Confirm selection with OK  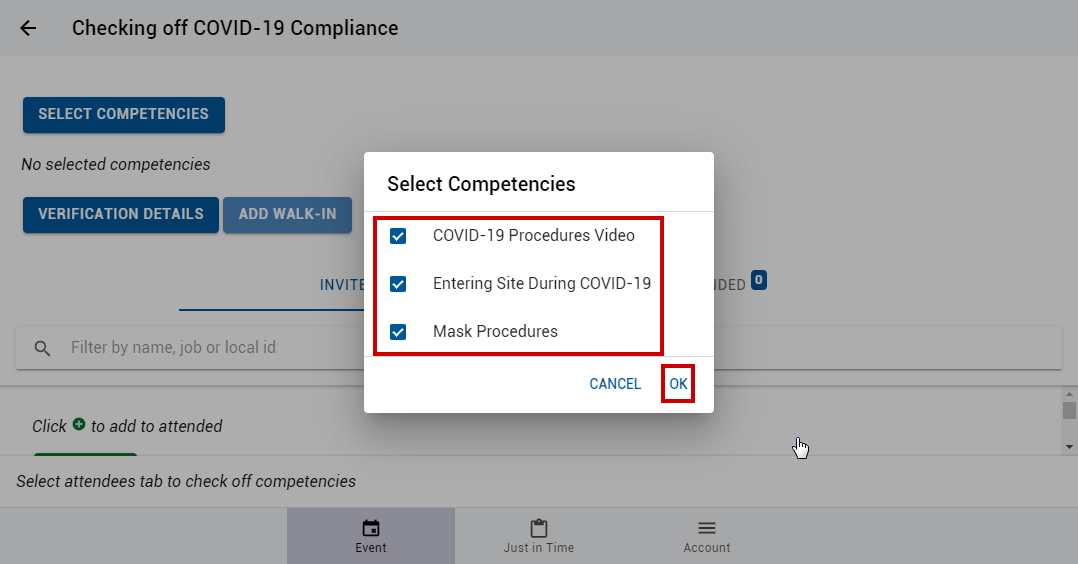(x=679, y=384)
